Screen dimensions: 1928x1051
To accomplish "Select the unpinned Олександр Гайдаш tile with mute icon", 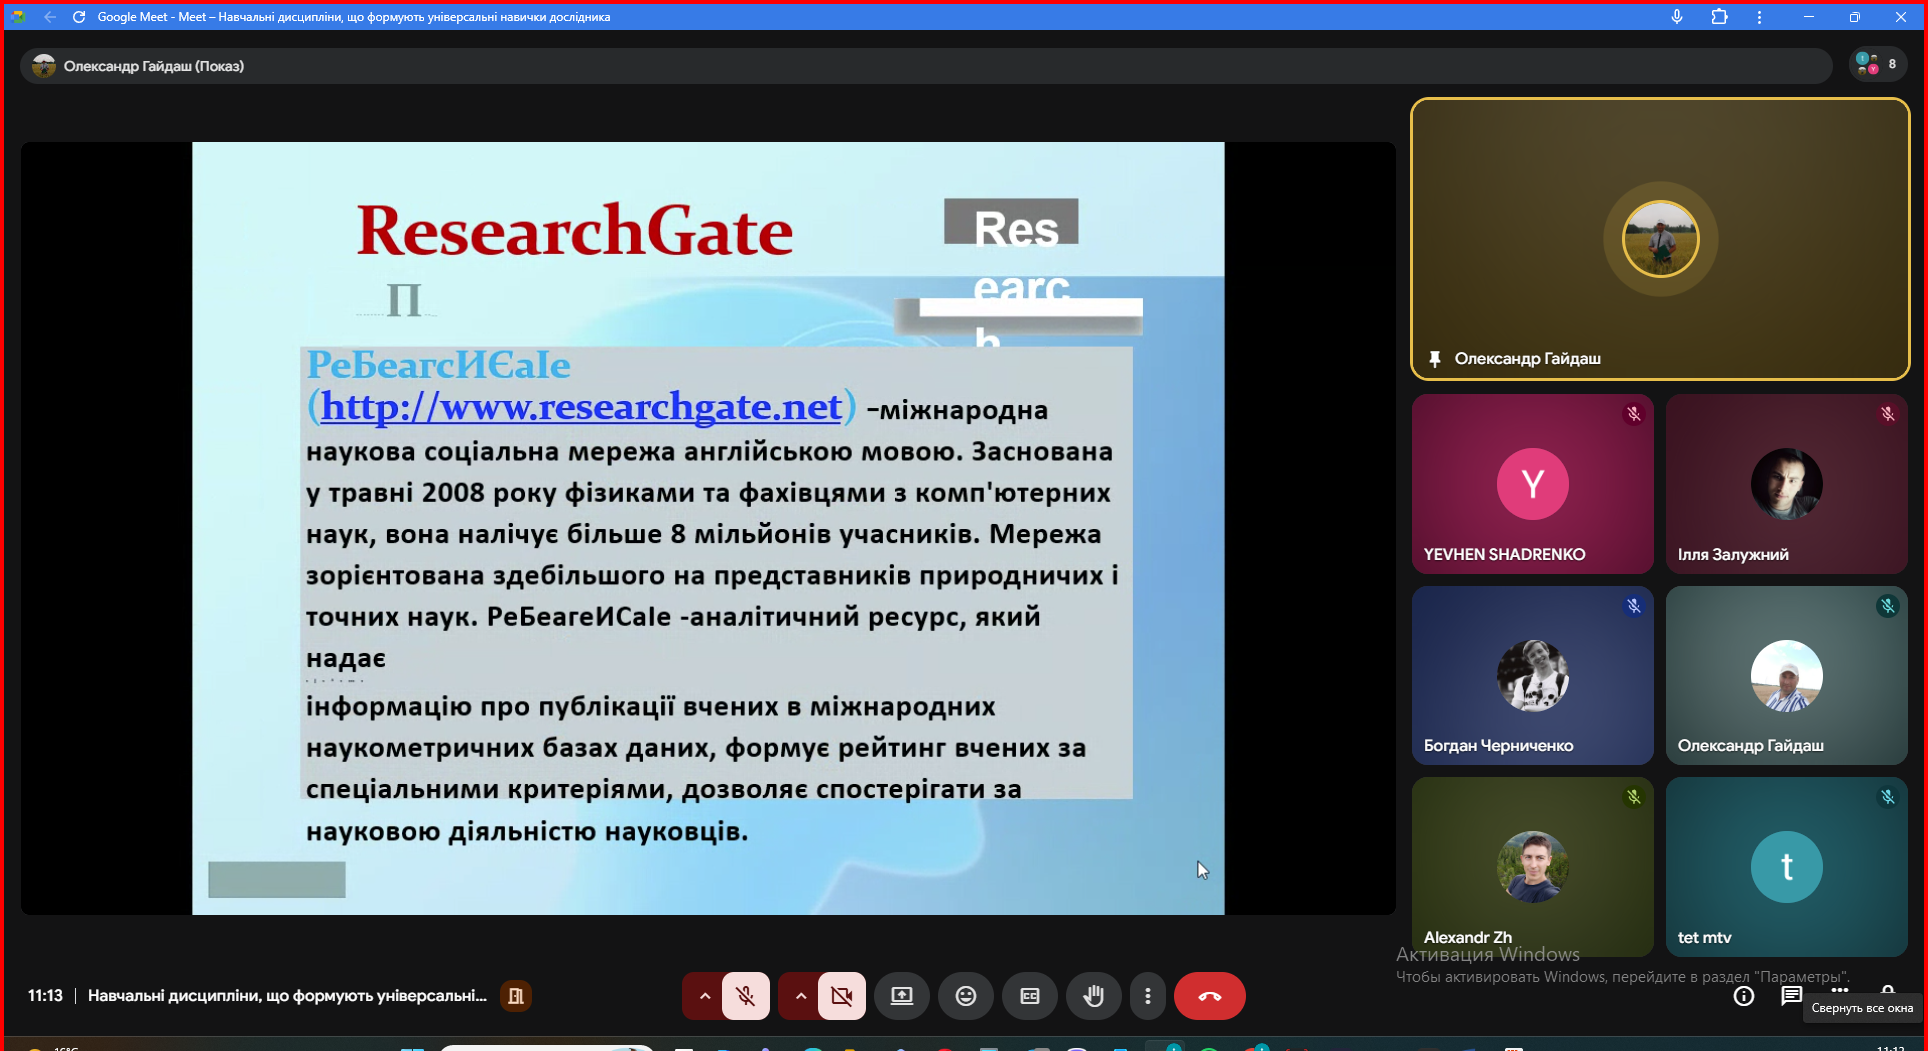I will [x=1786, y=676].
